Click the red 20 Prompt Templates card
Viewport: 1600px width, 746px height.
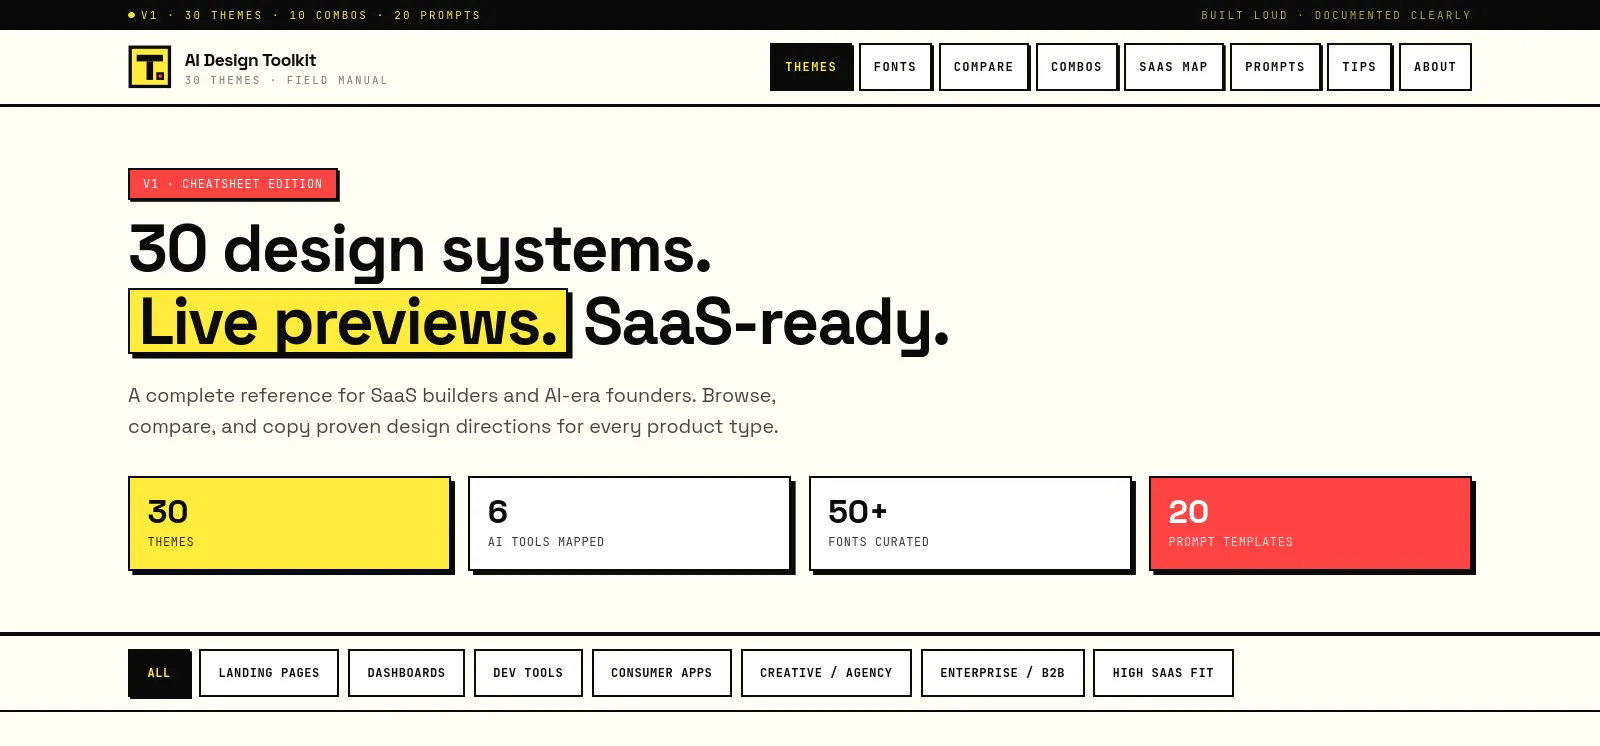click(x=1311, y=524)
